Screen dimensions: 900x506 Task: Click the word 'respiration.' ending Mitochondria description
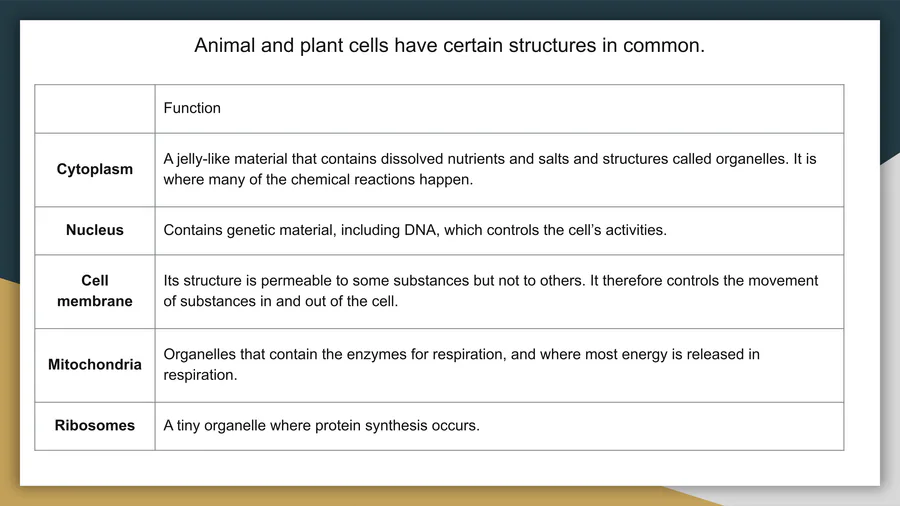pyautogui.click(x=200, y=375)
